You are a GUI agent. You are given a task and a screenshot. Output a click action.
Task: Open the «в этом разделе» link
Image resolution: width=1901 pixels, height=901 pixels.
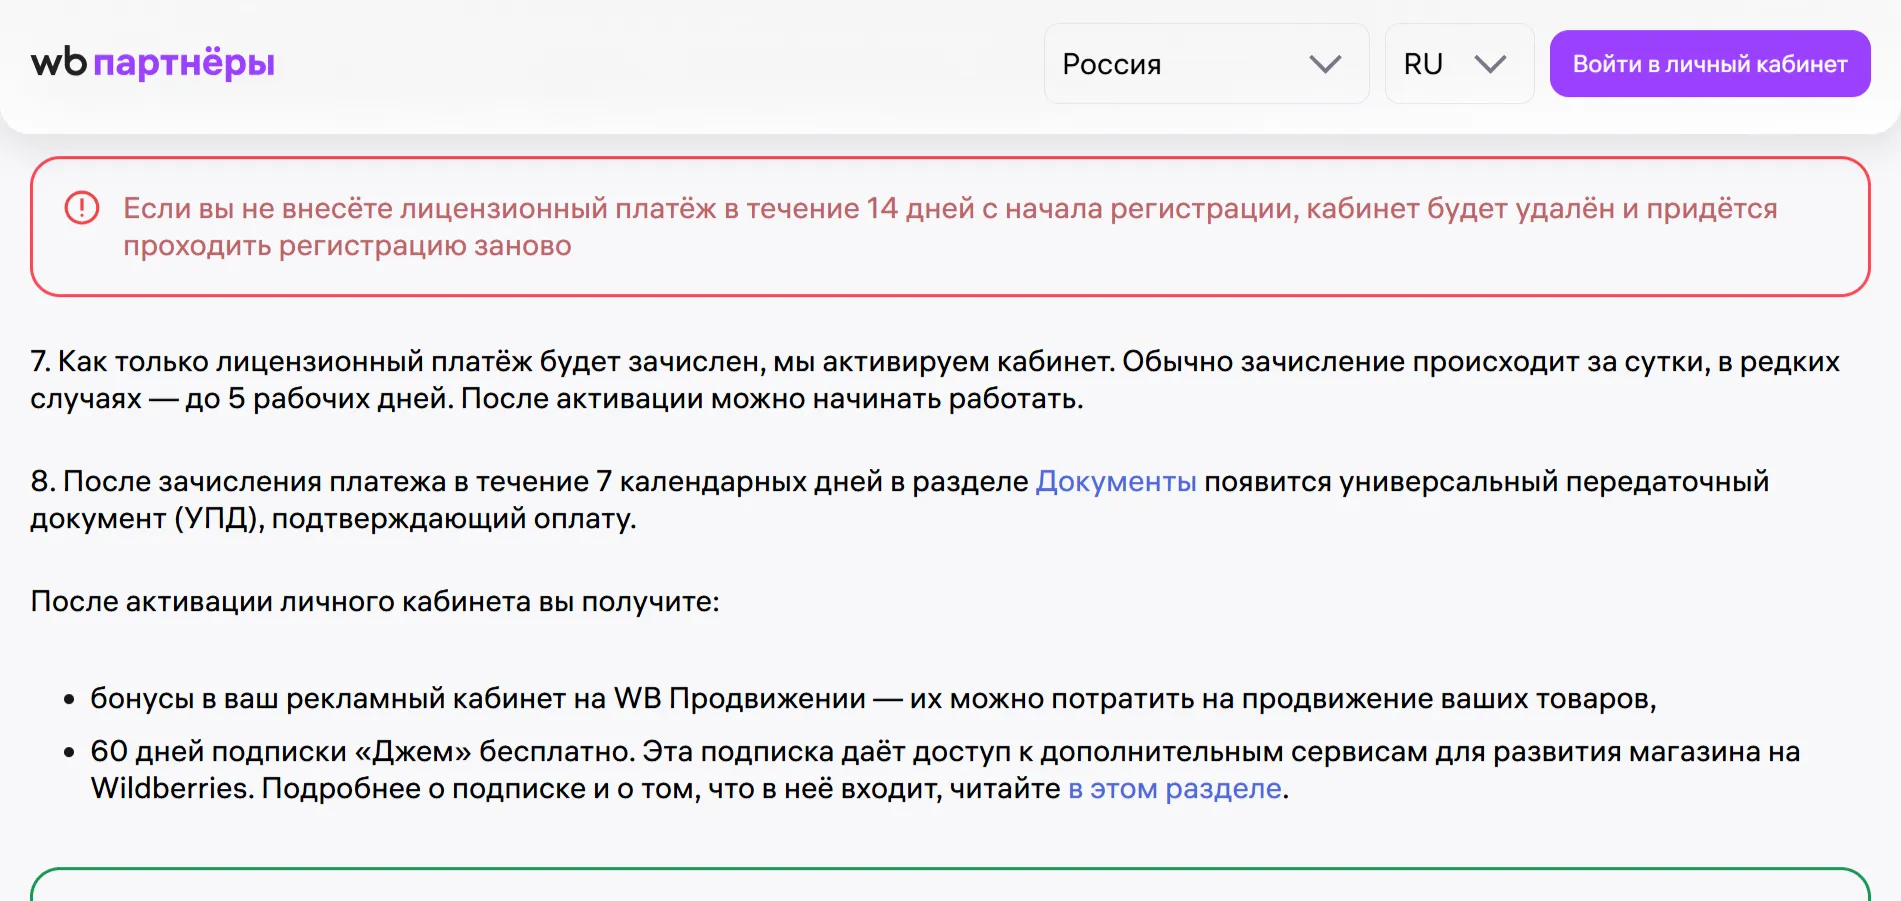[x=1174, y=788]
